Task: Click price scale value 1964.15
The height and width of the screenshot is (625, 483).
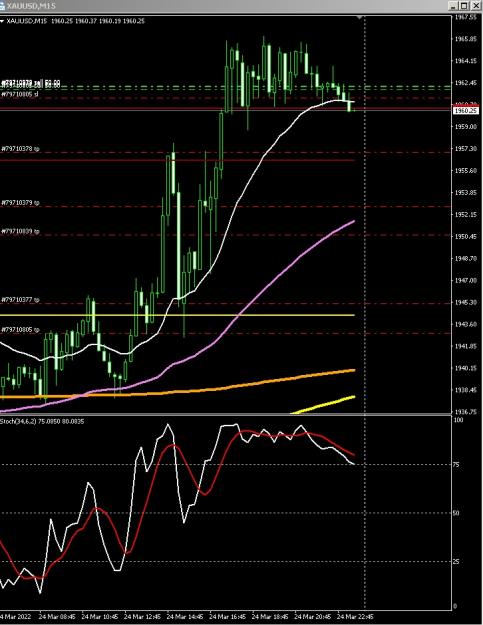Action: pyautogui.click(x=465, y=61)
